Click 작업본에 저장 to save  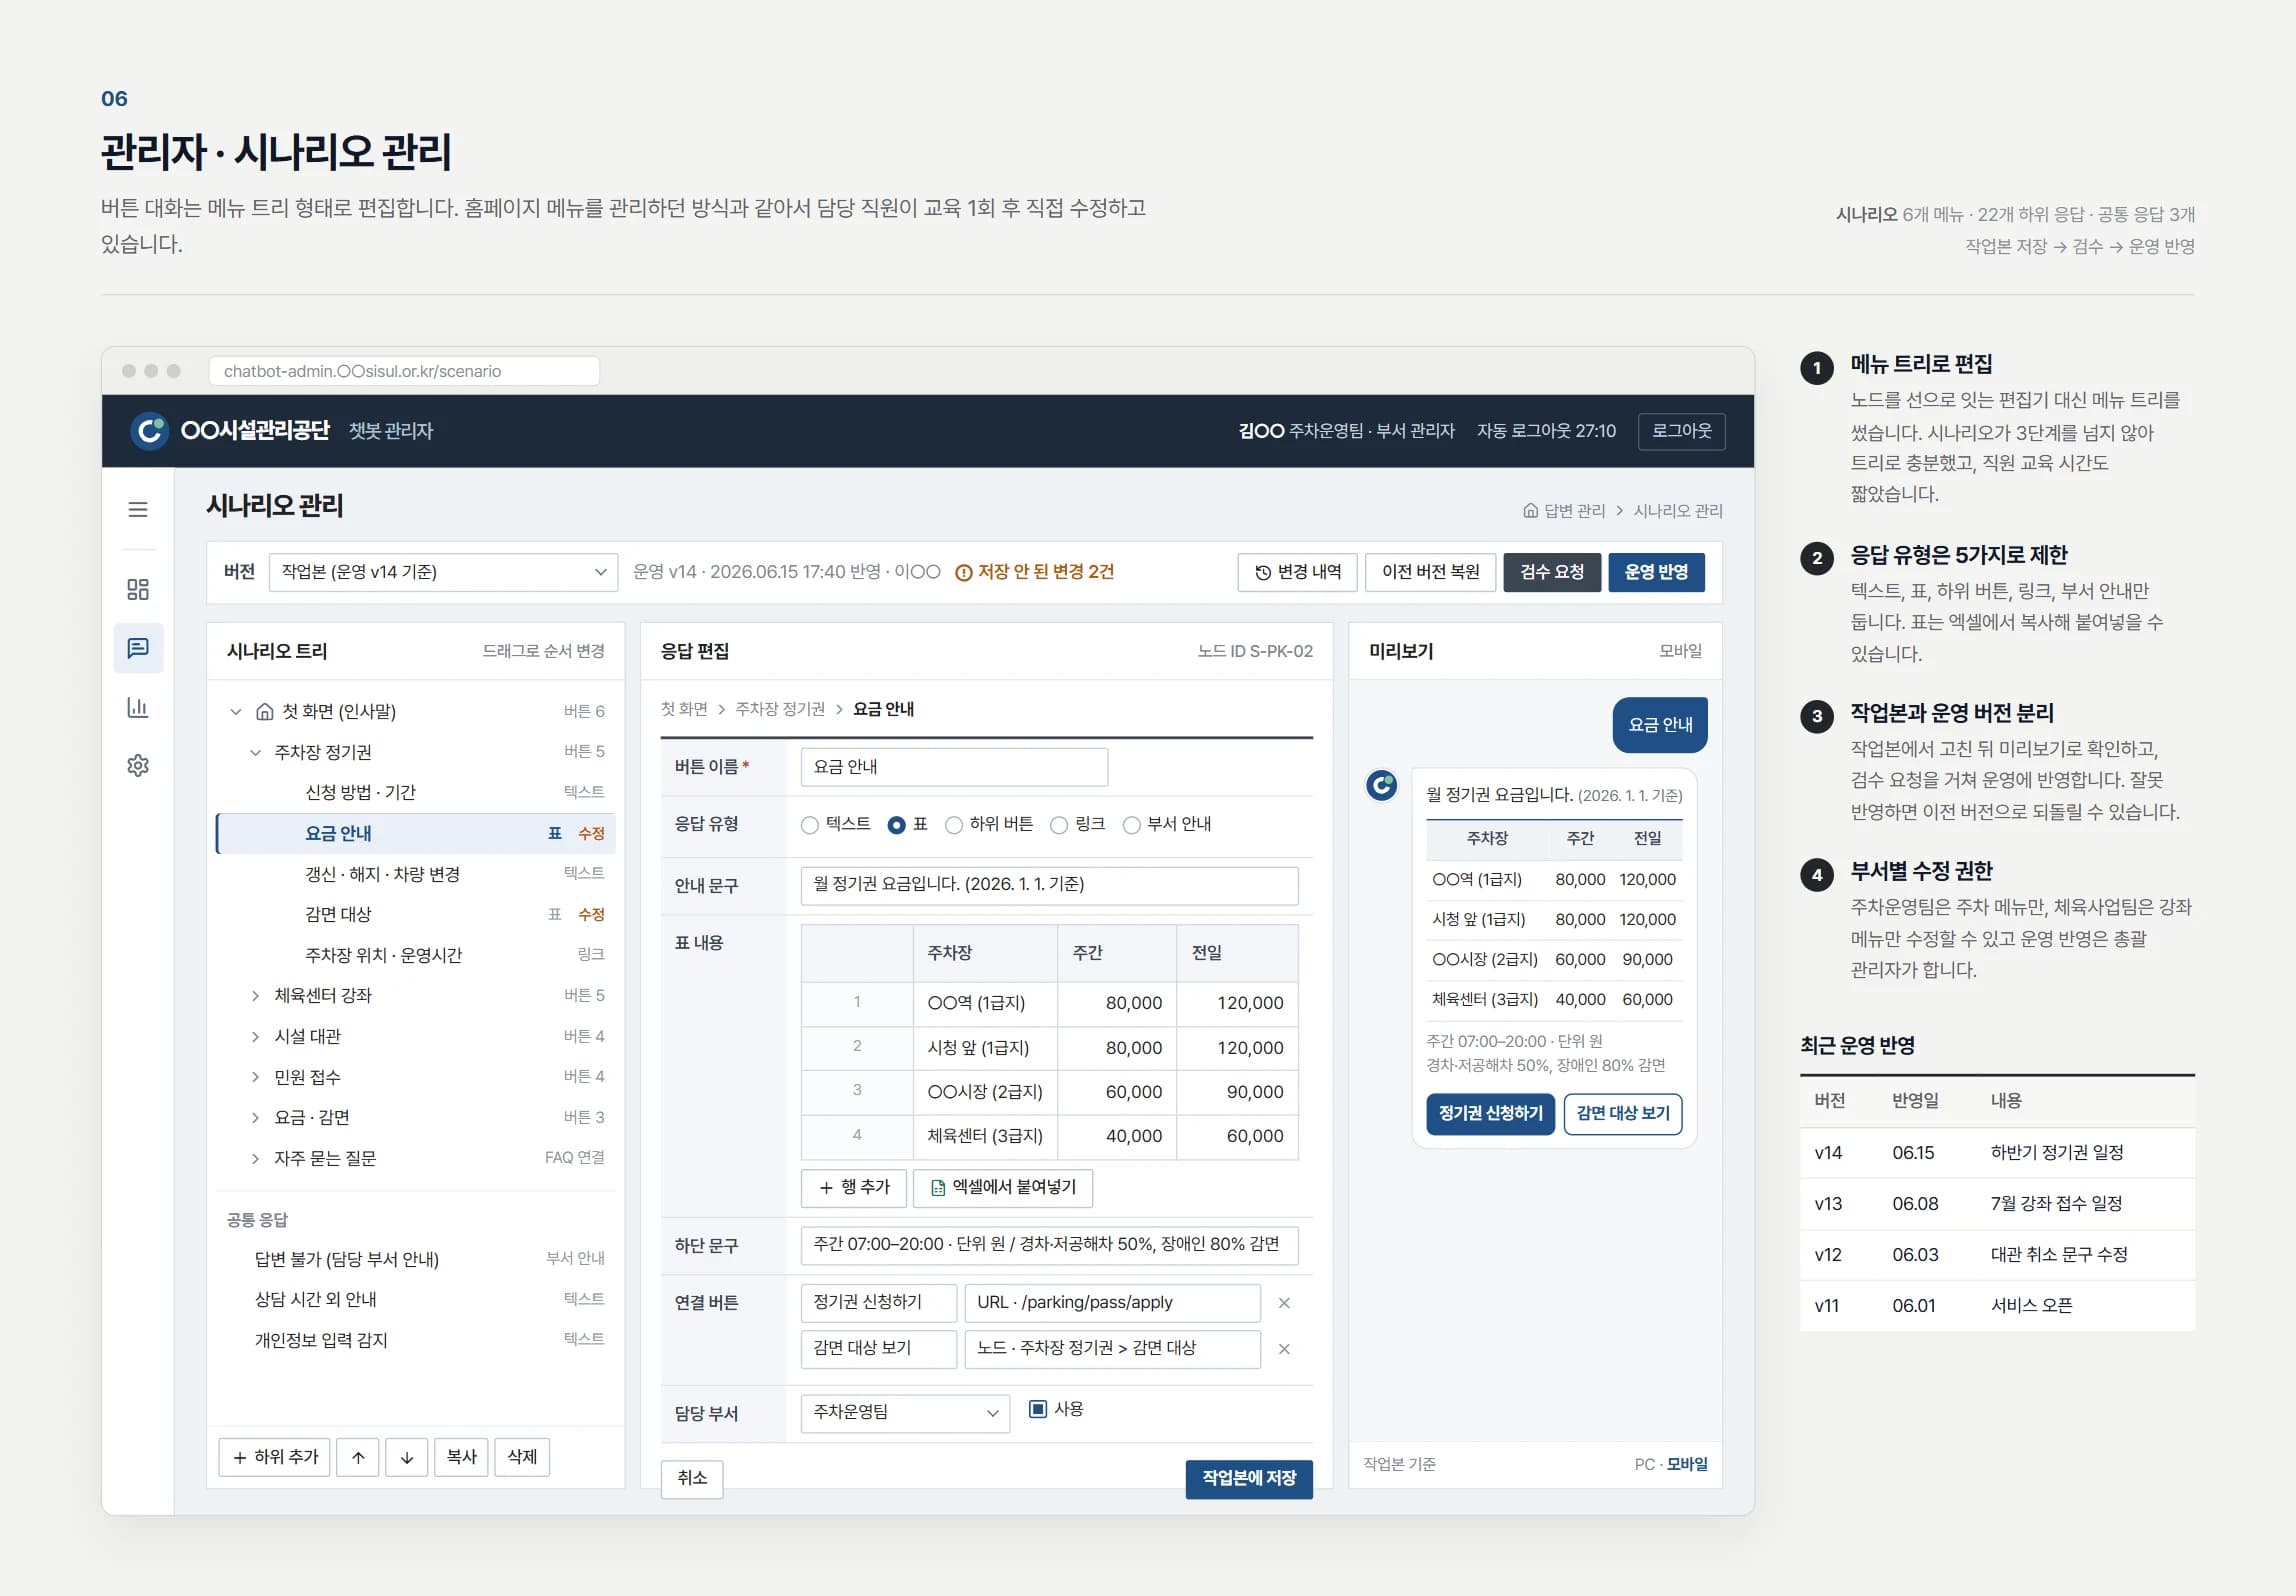coord(1249,1478)
